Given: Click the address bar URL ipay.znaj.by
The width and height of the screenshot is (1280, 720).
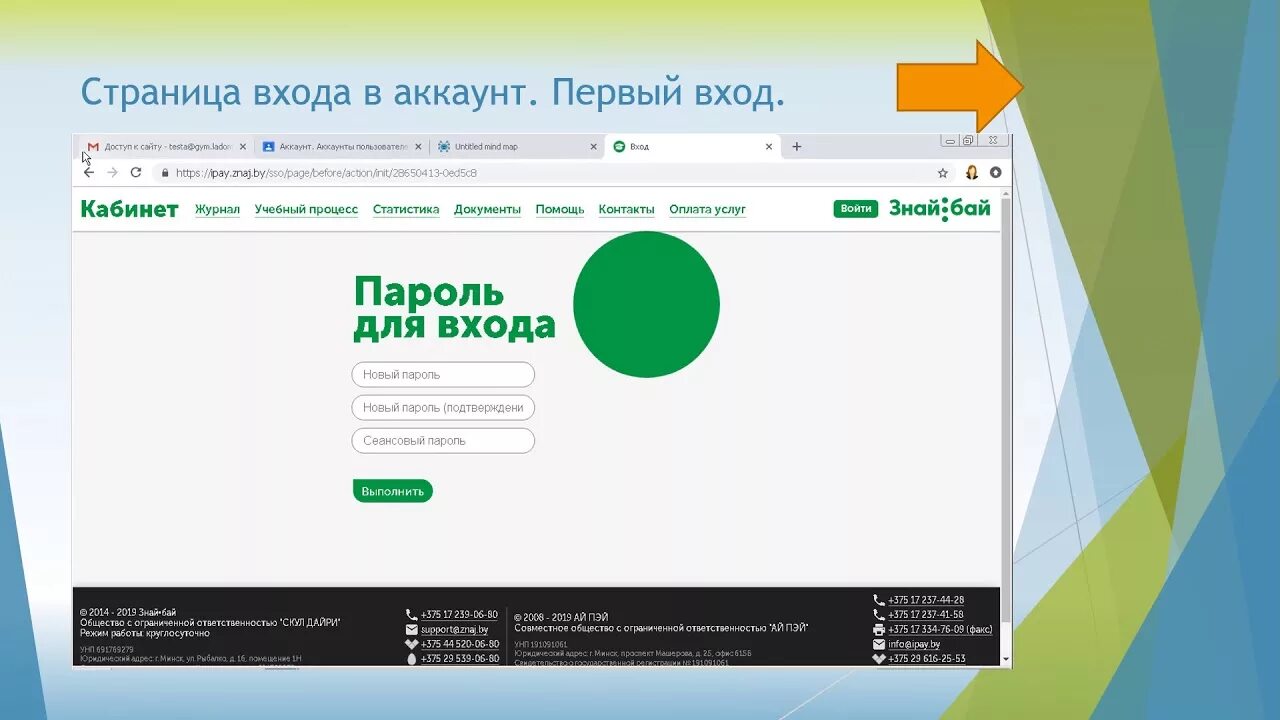Looking at the screenshot, I should pos(326,172).
